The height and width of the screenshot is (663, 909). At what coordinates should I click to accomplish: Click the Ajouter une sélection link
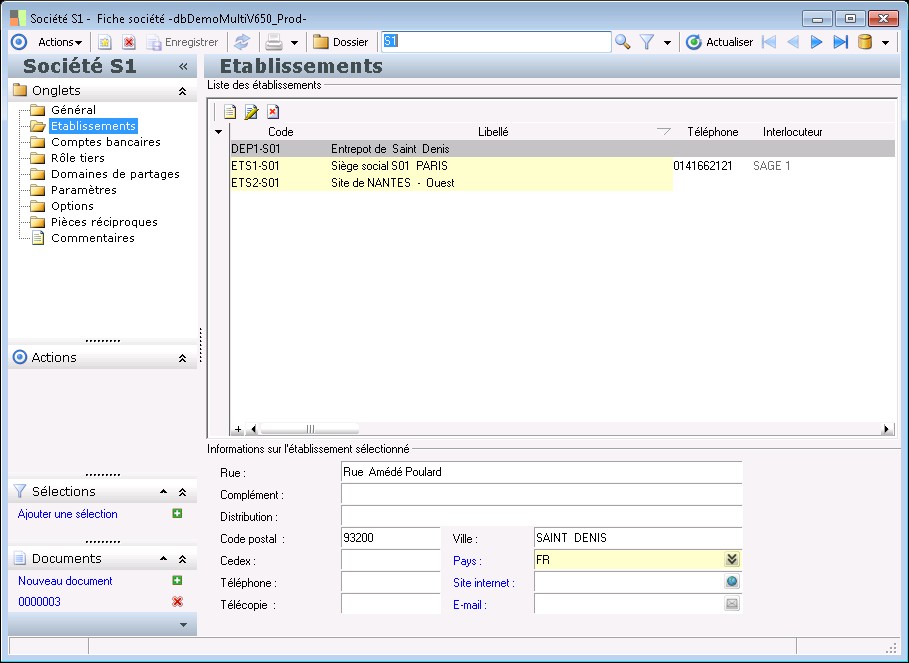click(x=68, y=514)
